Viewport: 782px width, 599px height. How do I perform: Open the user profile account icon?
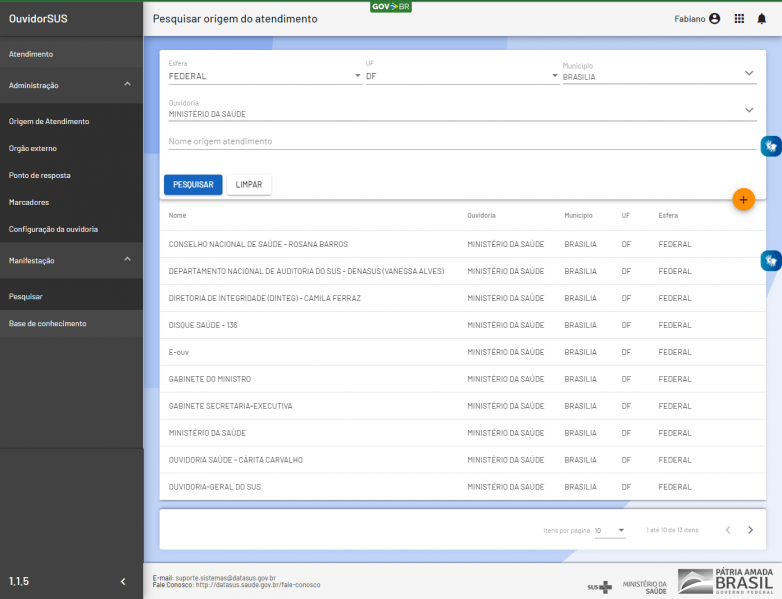point(714,18)
